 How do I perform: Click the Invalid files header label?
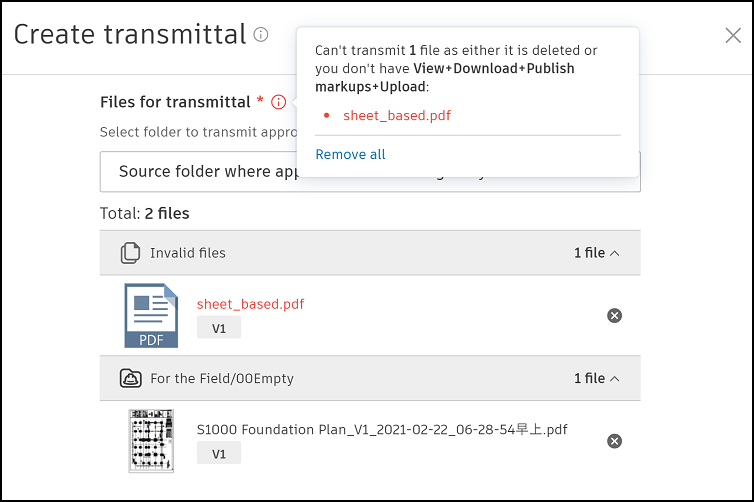[188, 253]
